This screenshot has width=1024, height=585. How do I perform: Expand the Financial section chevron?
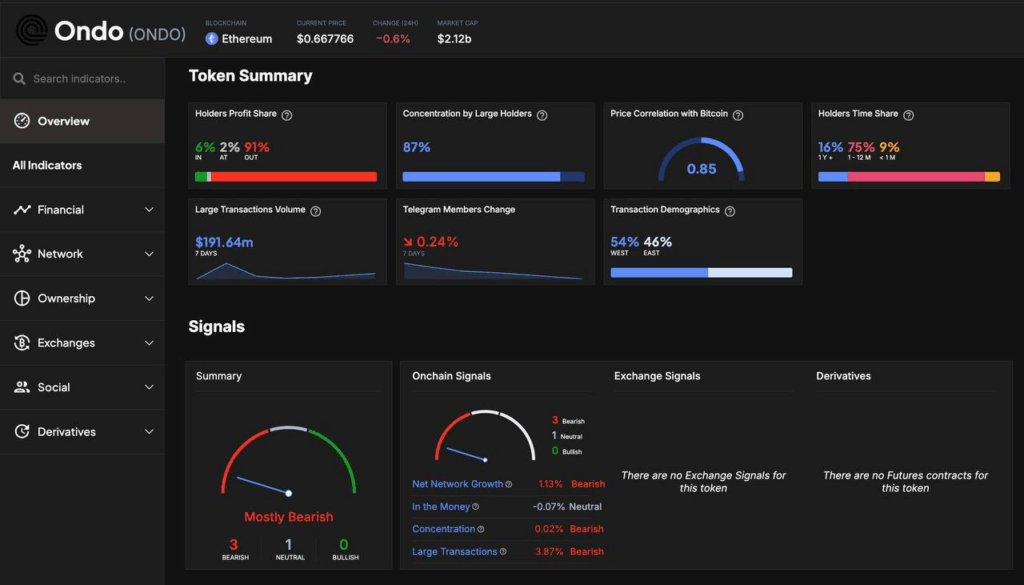pyautogui.click(x=149, y=210)
